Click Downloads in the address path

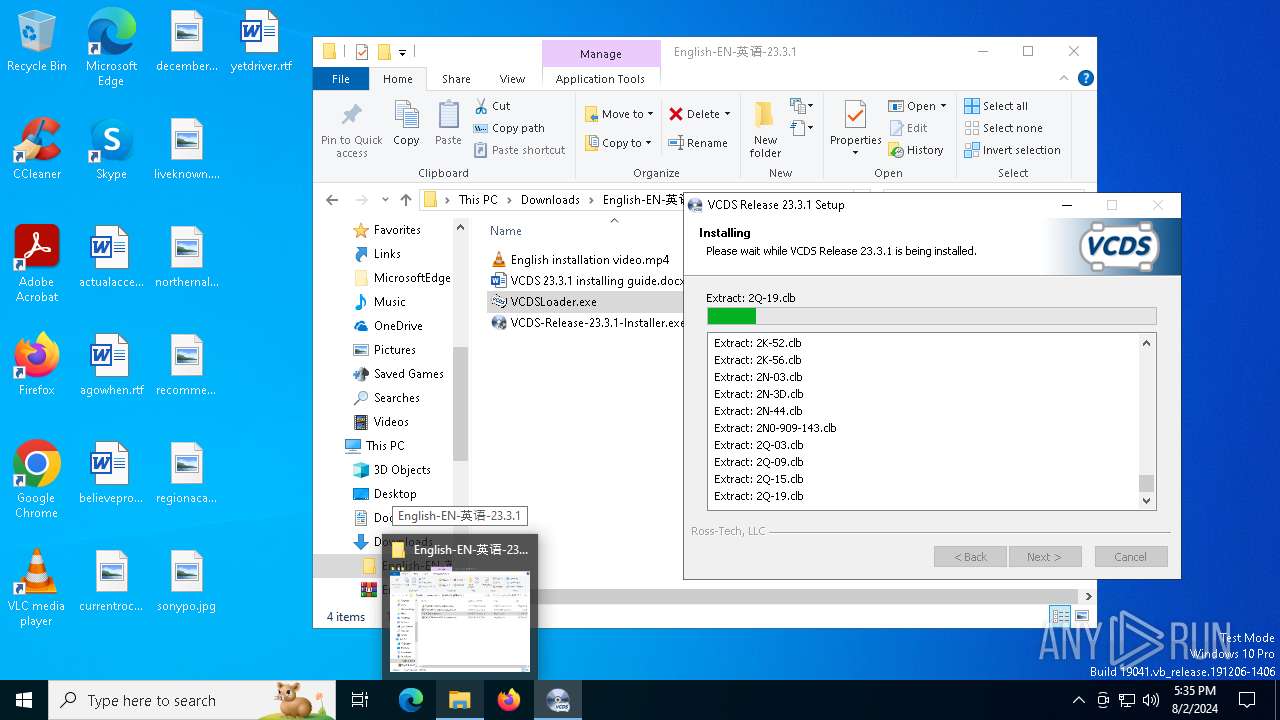coord(550,200)
